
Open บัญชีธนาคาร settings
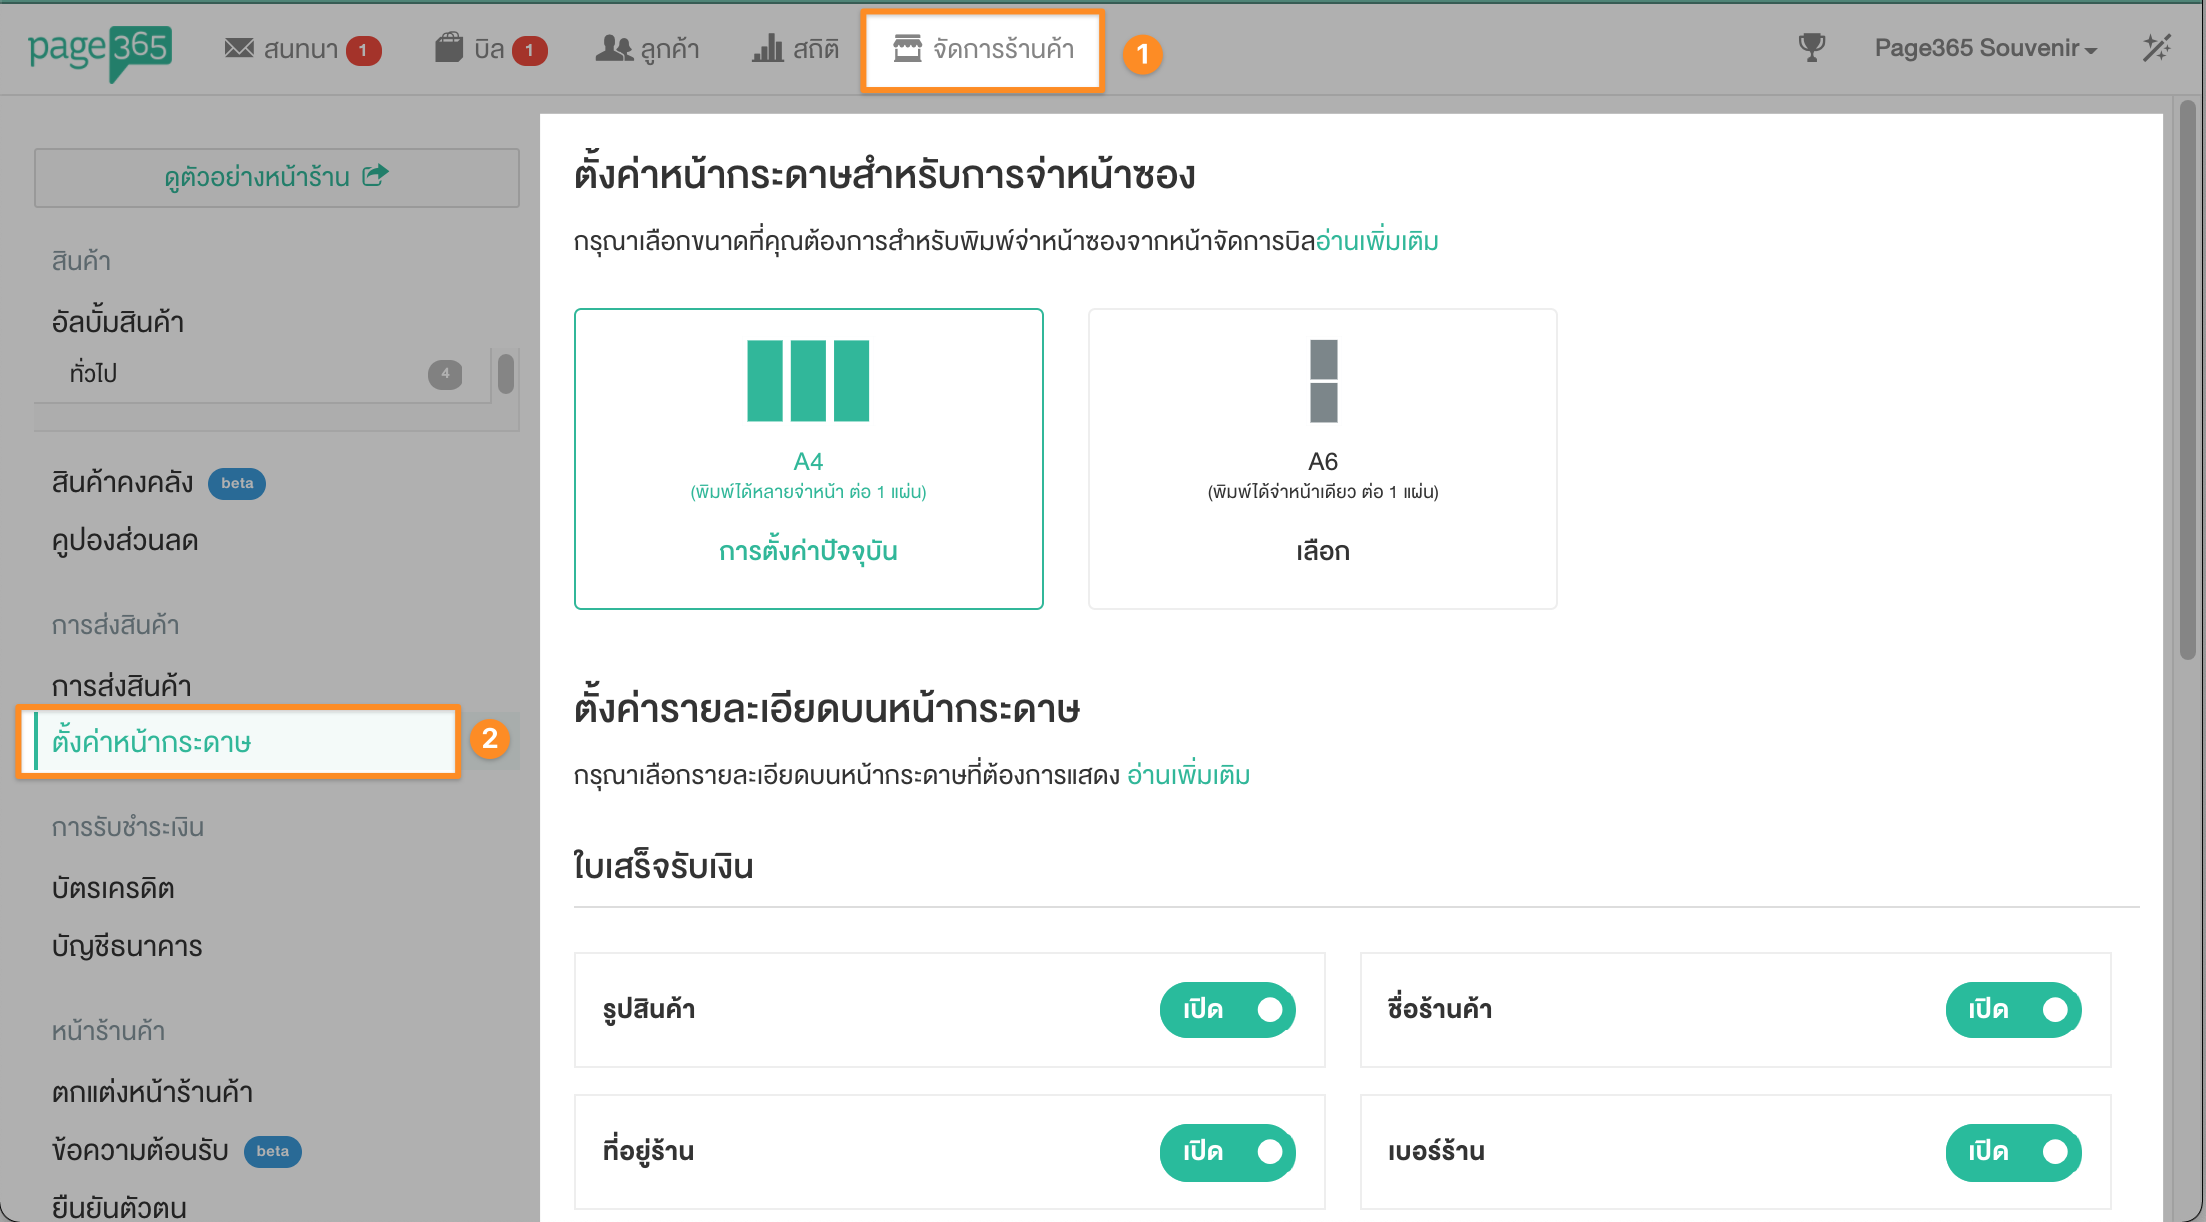tap(127, 946)
